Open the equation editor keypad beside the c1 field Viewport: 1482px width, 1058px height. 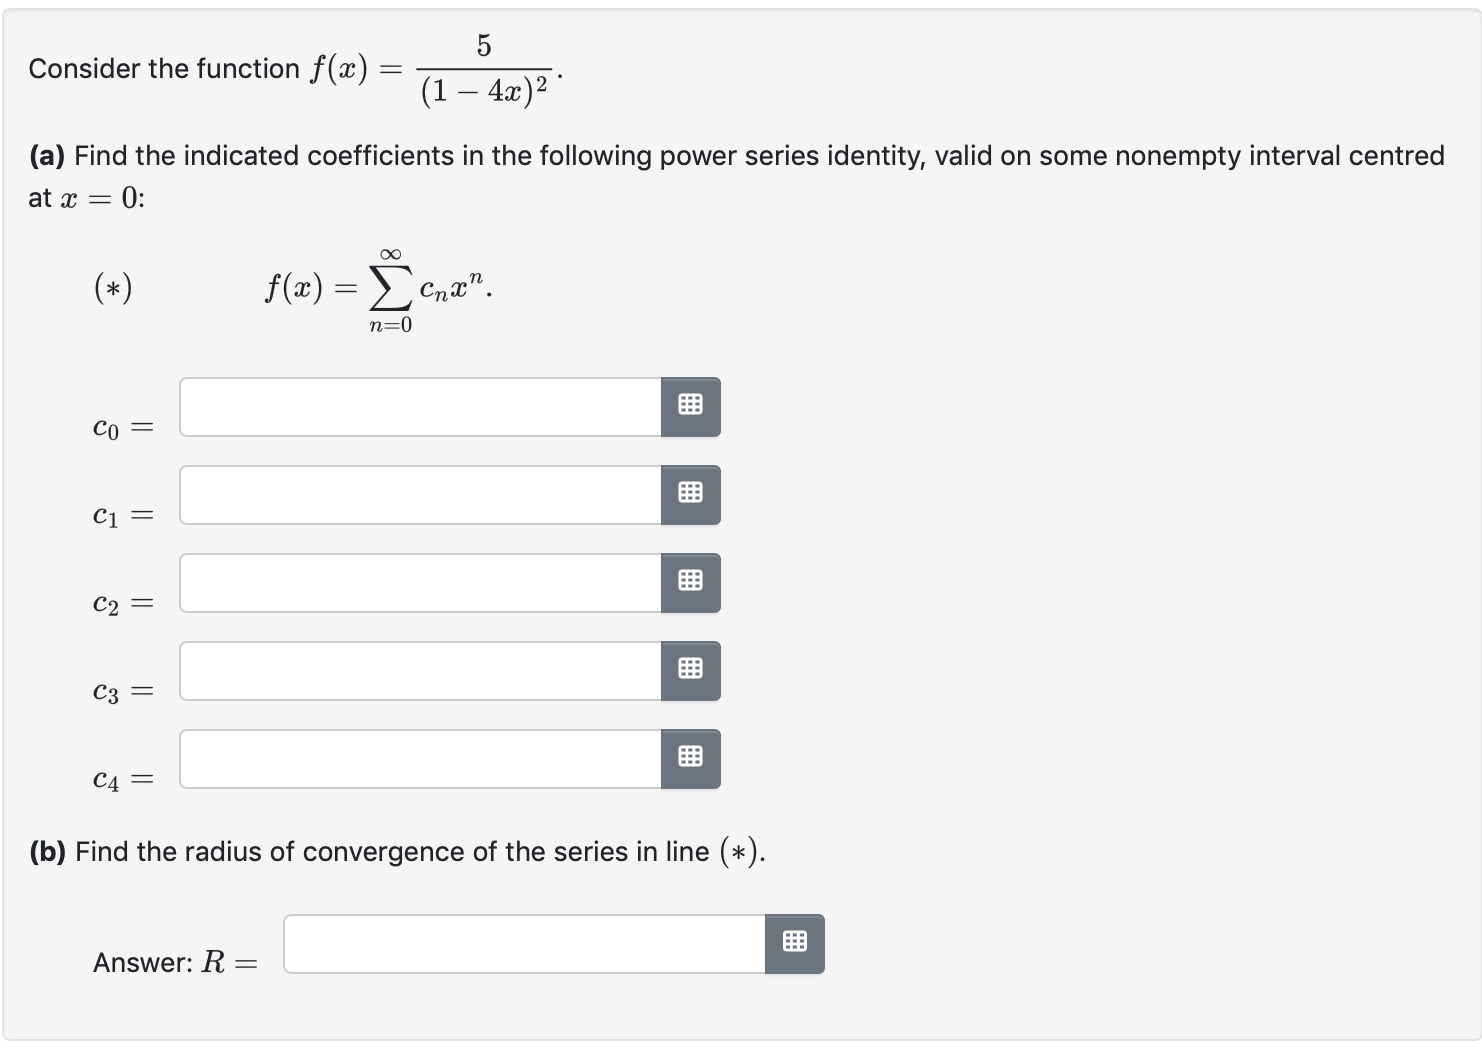[x=690, y=494]
